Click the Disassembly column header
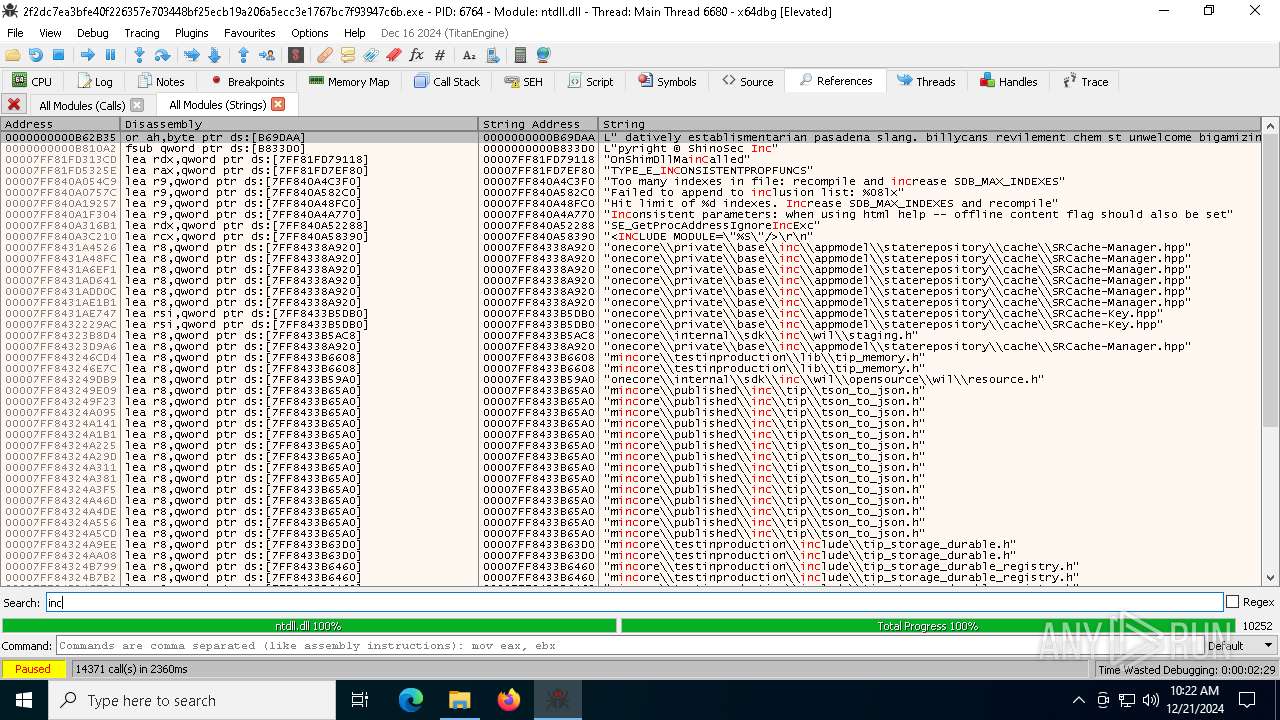 (299, 124)
